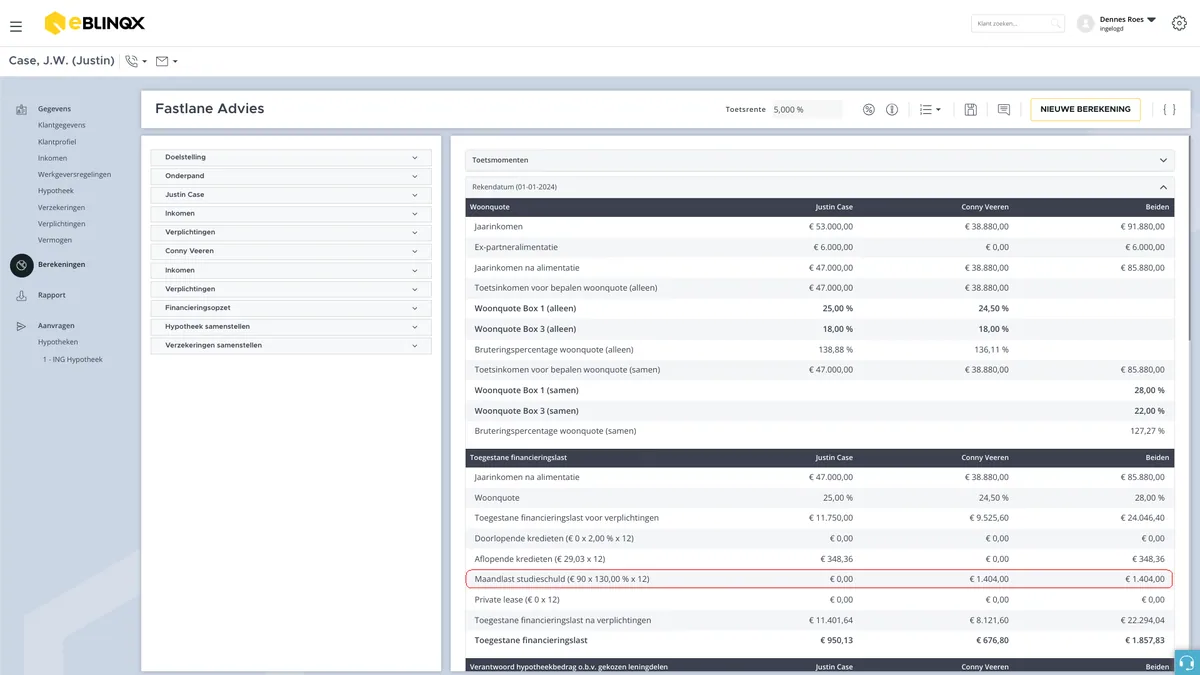Click the Ex-partneralimentatie row label

[516, 247]
